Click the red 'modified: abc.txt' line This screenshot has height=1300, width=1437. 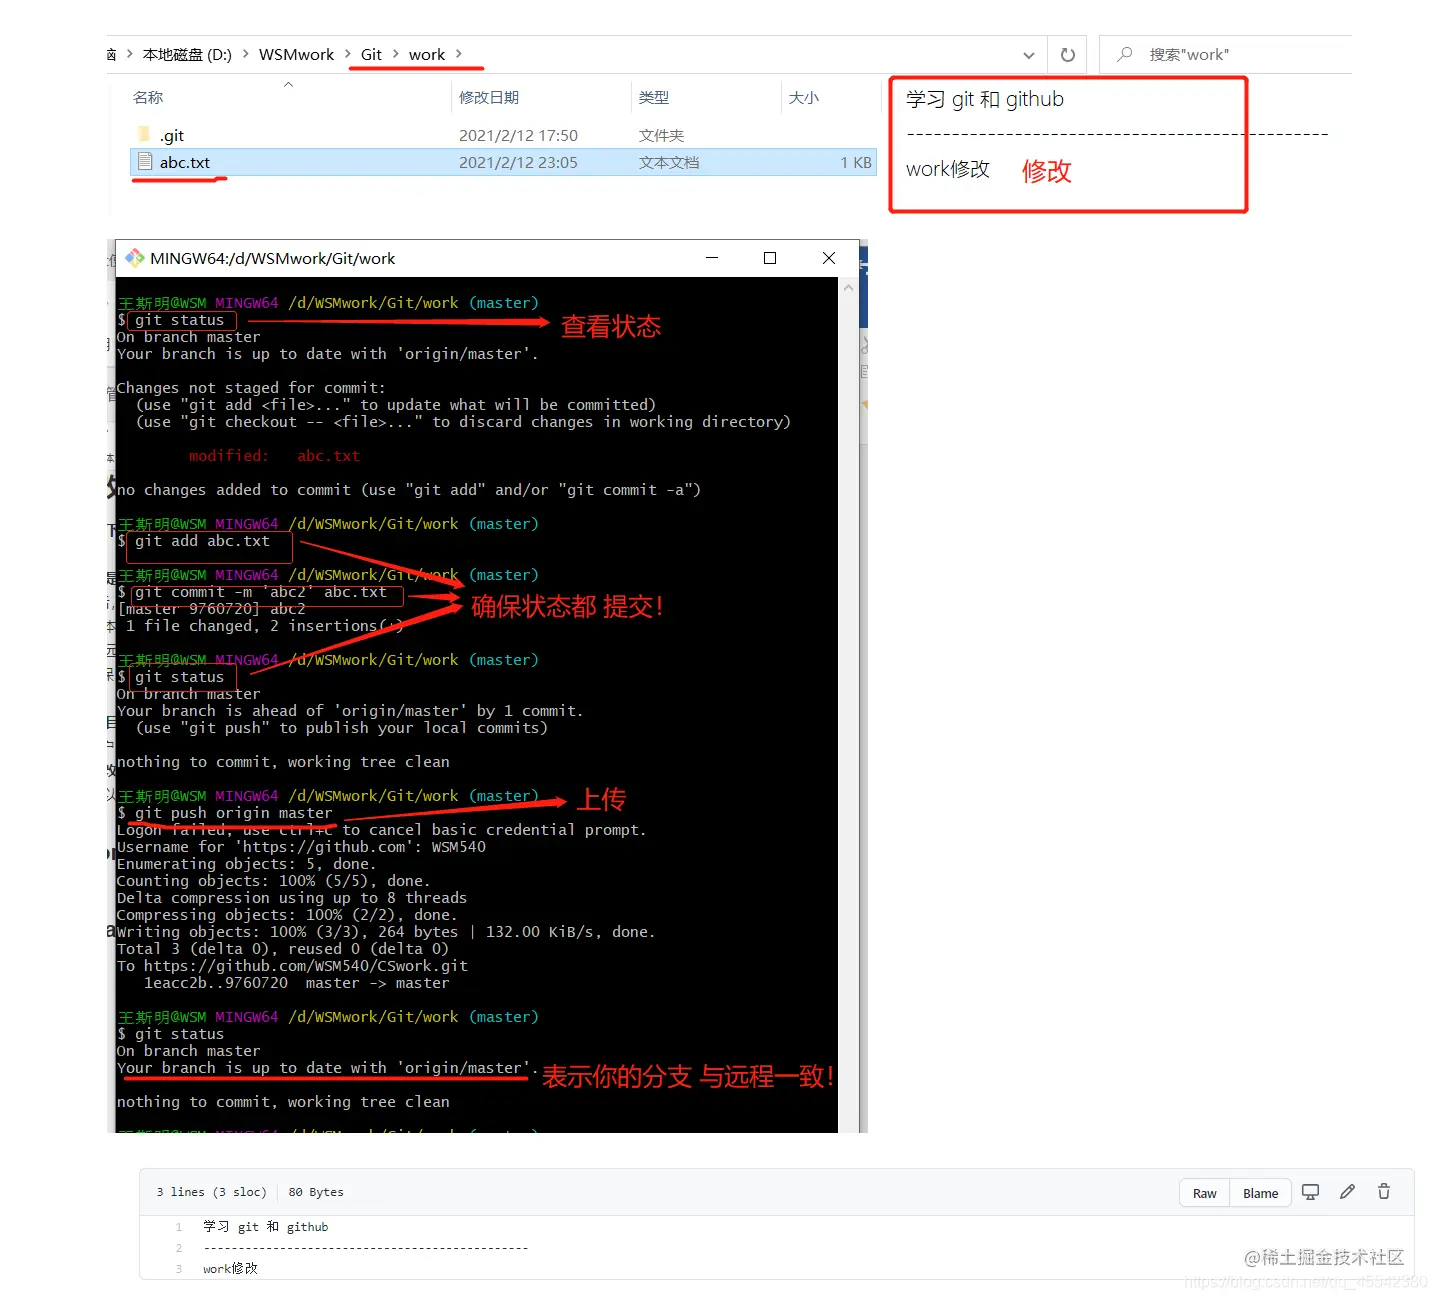click(x=274, y=456)
